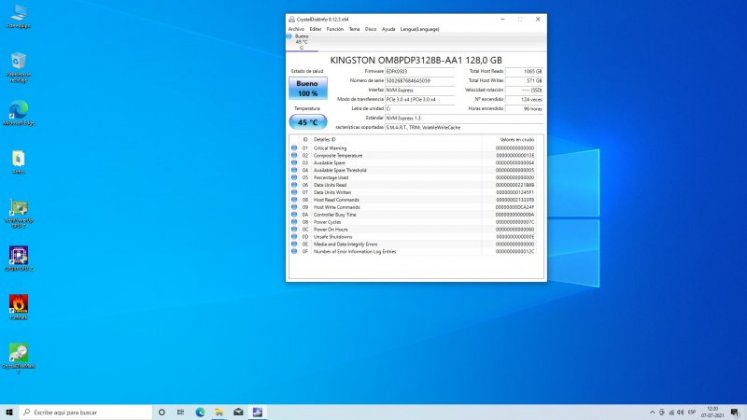Click the blue status icon for Data Units Read
The height and width of the screenshot is (420, 747).
point(294,185)
